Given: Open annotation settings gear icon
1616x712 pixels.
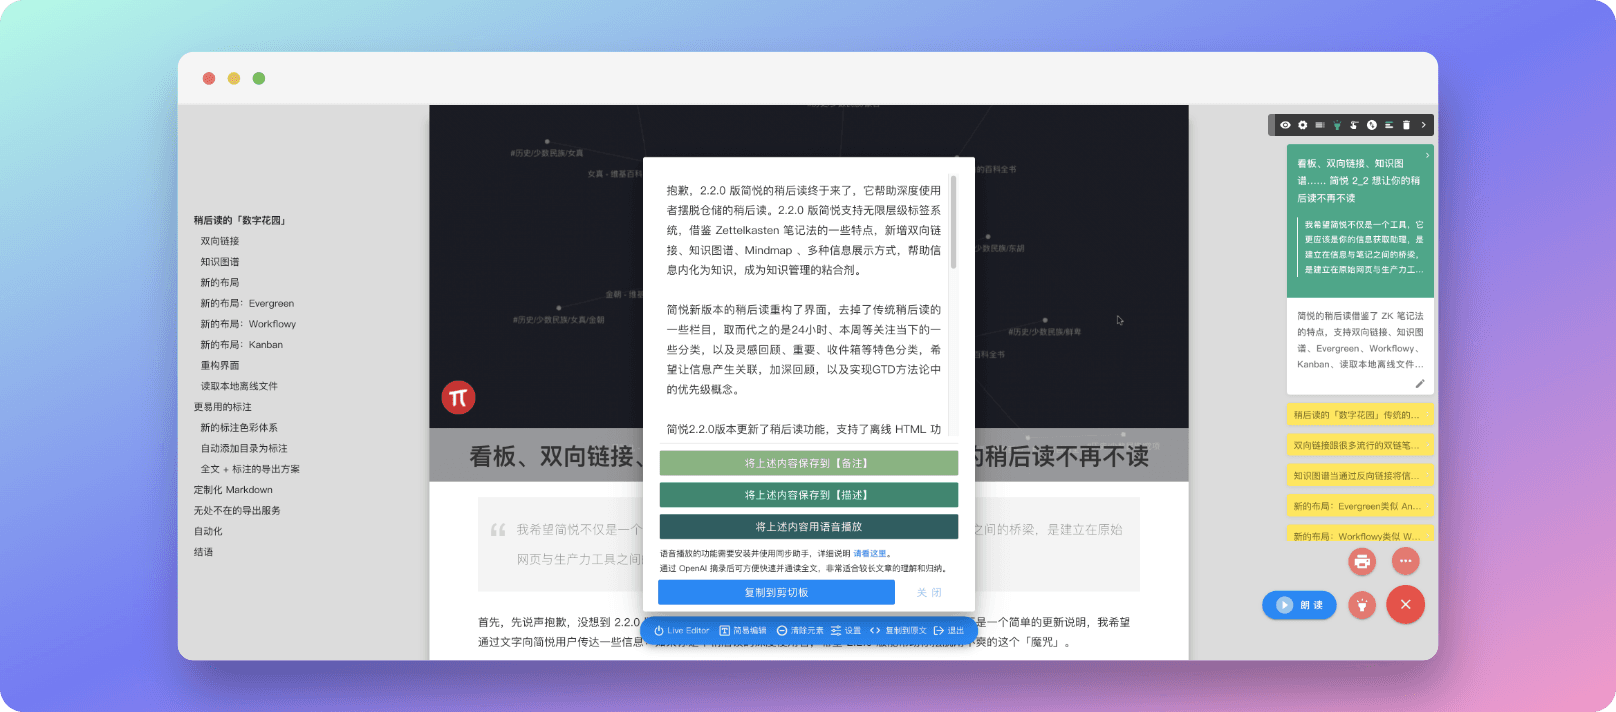Looking at the screenshot, I should 1302,125.
